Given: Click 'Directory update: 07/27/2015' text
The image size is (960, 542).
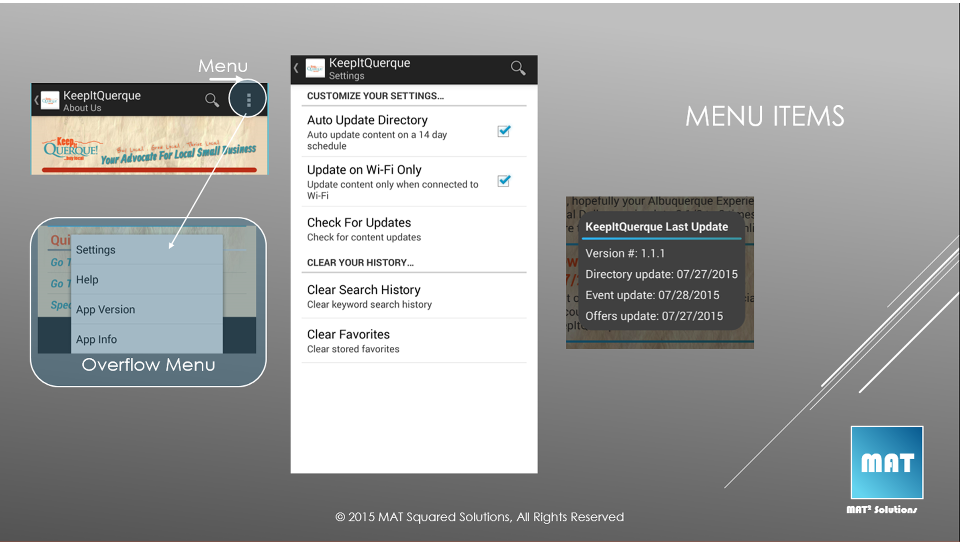Looking at the screenshot, I should (x=661, y=274).
